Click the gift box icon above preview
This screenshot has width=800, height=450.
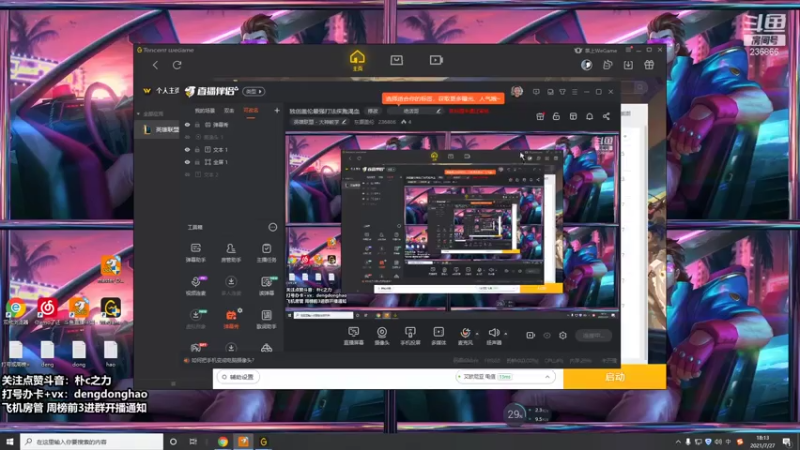click(540, 116)
